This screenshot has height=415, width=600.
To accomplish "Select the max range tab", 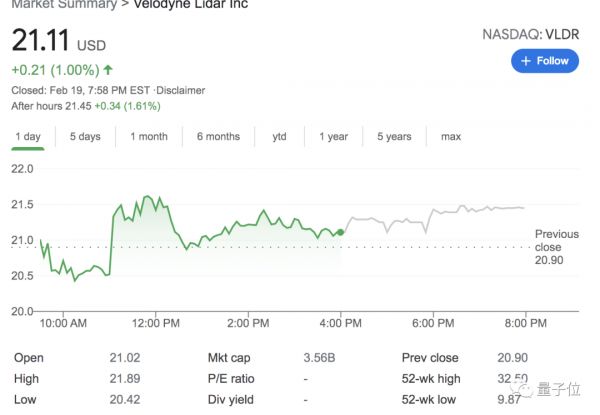I will point(451,137).
